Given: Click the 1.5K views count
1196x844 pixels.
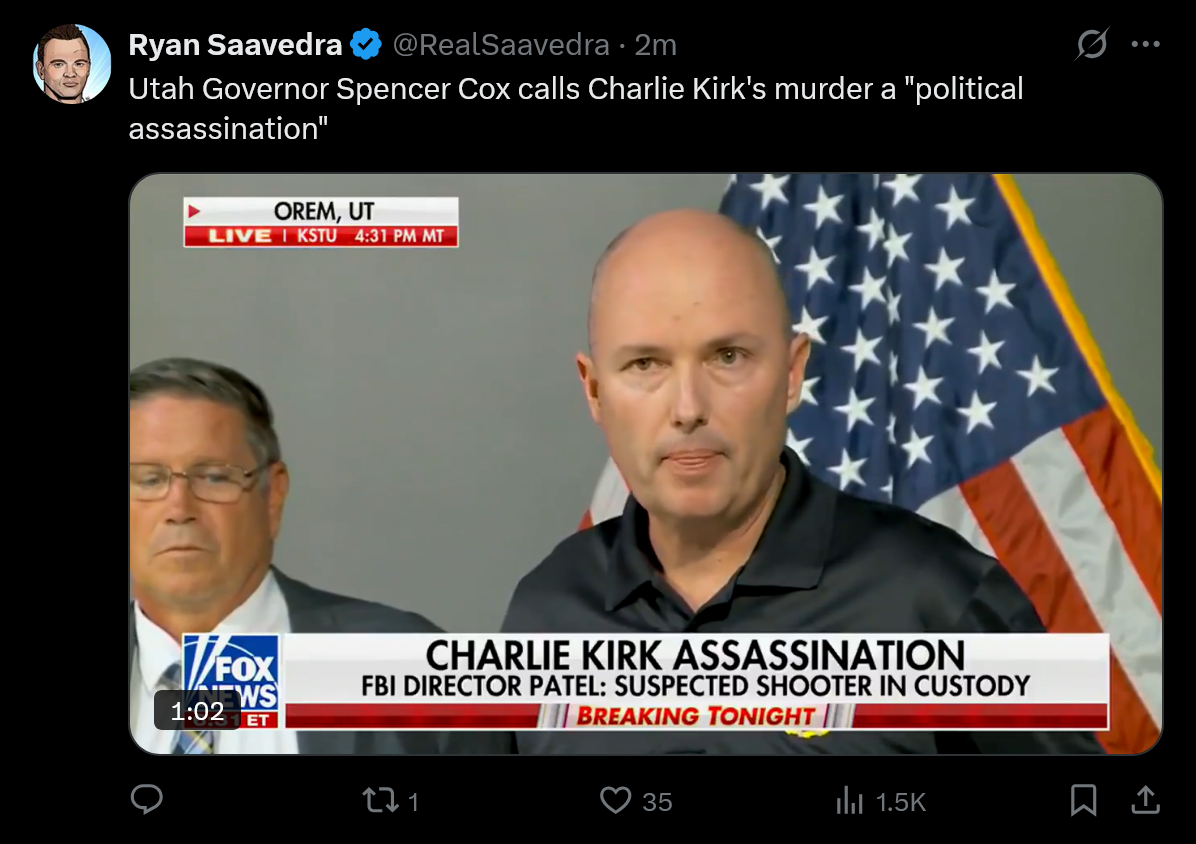Looking at the screenshot, I should pyautogui.click(x=900, y=802).
